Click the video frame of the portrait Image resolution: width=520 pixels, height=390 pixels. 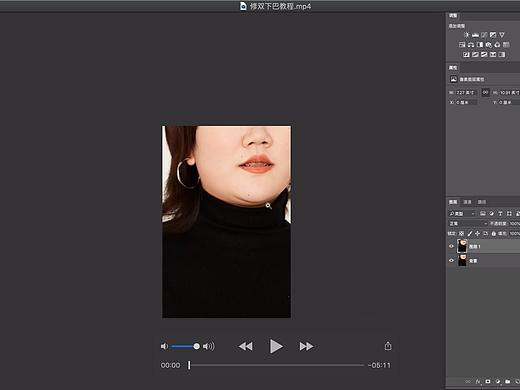pyautogui.click(x=226, y=222)
